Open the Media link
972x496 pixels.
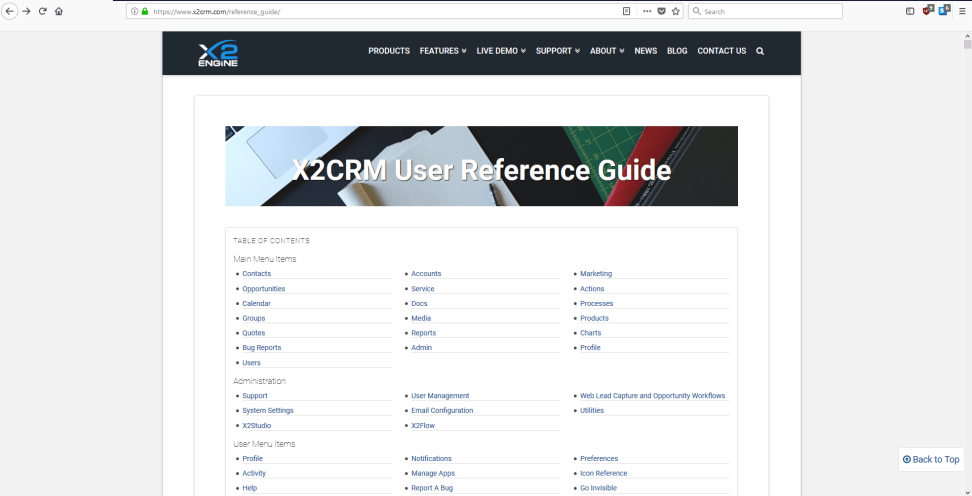coord(421,318)
